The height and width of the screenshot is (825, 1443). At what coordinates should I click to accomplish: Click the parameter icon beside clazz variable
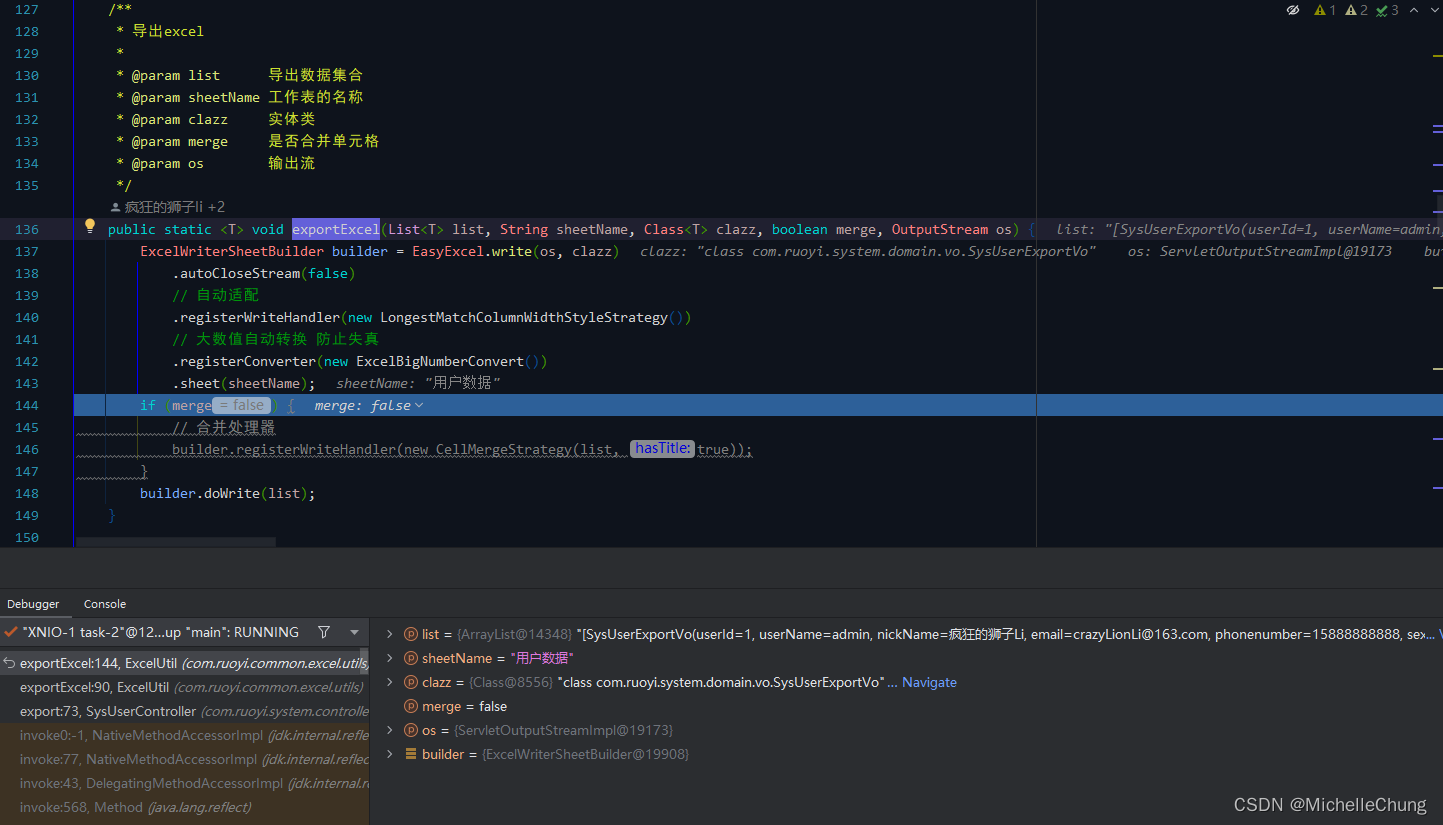(x=410, y=682)
